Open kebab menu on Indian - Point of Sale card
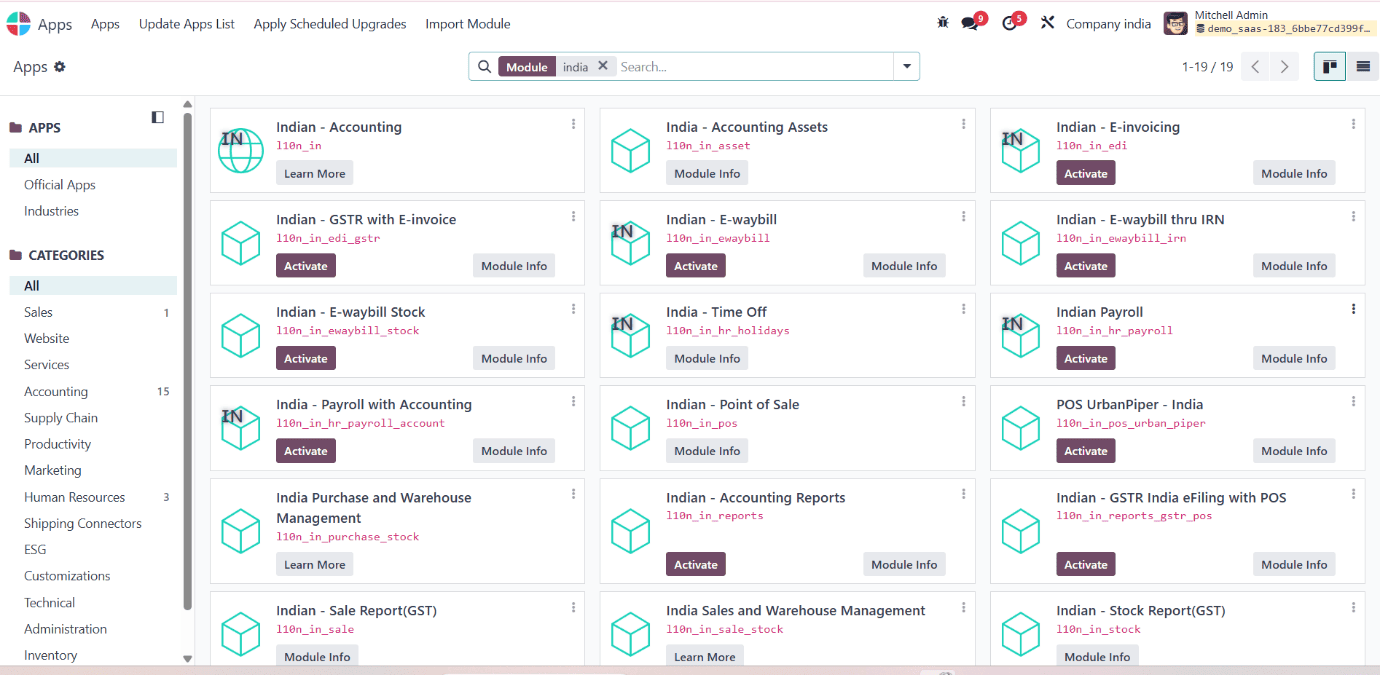Viewport: 1380px width, 675px height. 963,401
